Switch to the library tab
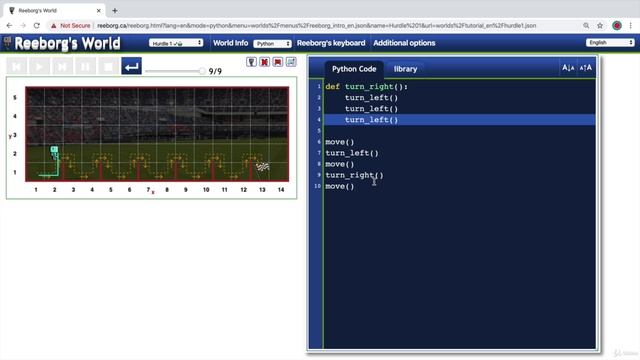The image size is (640, 360). click(405, 69)
